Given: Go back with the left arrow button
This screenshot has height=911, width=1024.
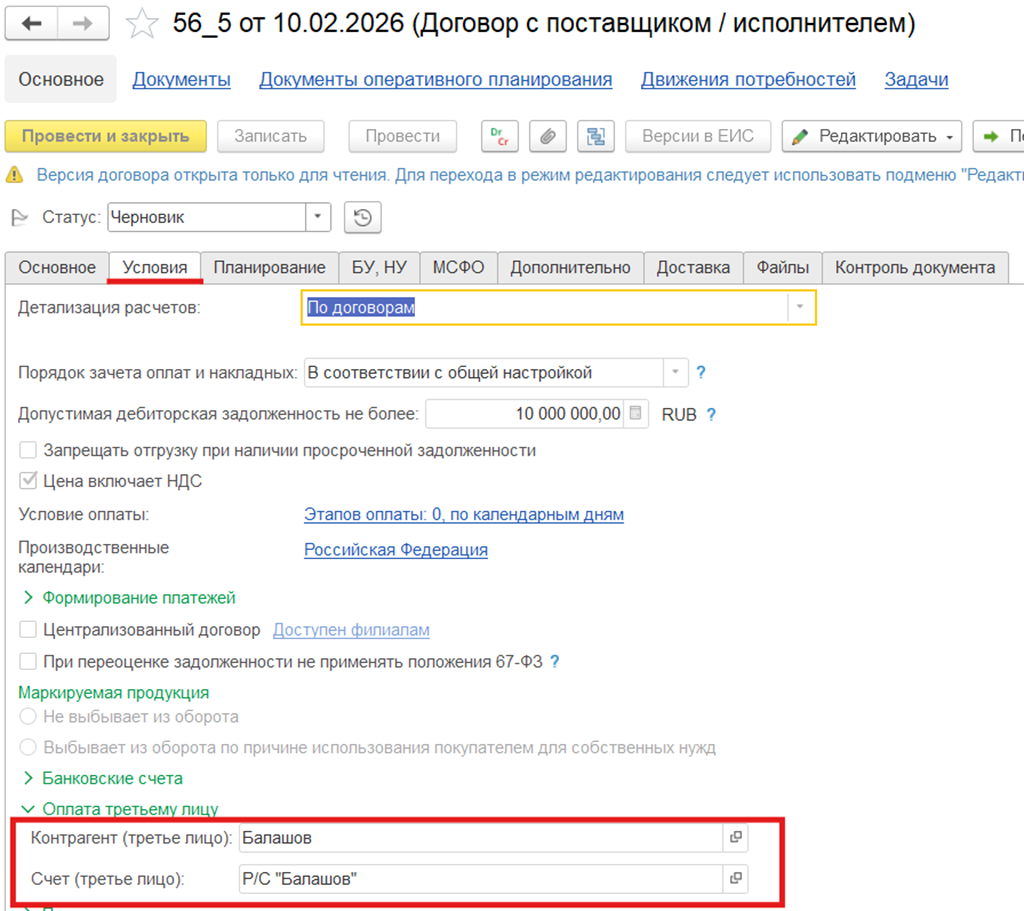Looking at the screenshot, I should (x=31, y=24).
